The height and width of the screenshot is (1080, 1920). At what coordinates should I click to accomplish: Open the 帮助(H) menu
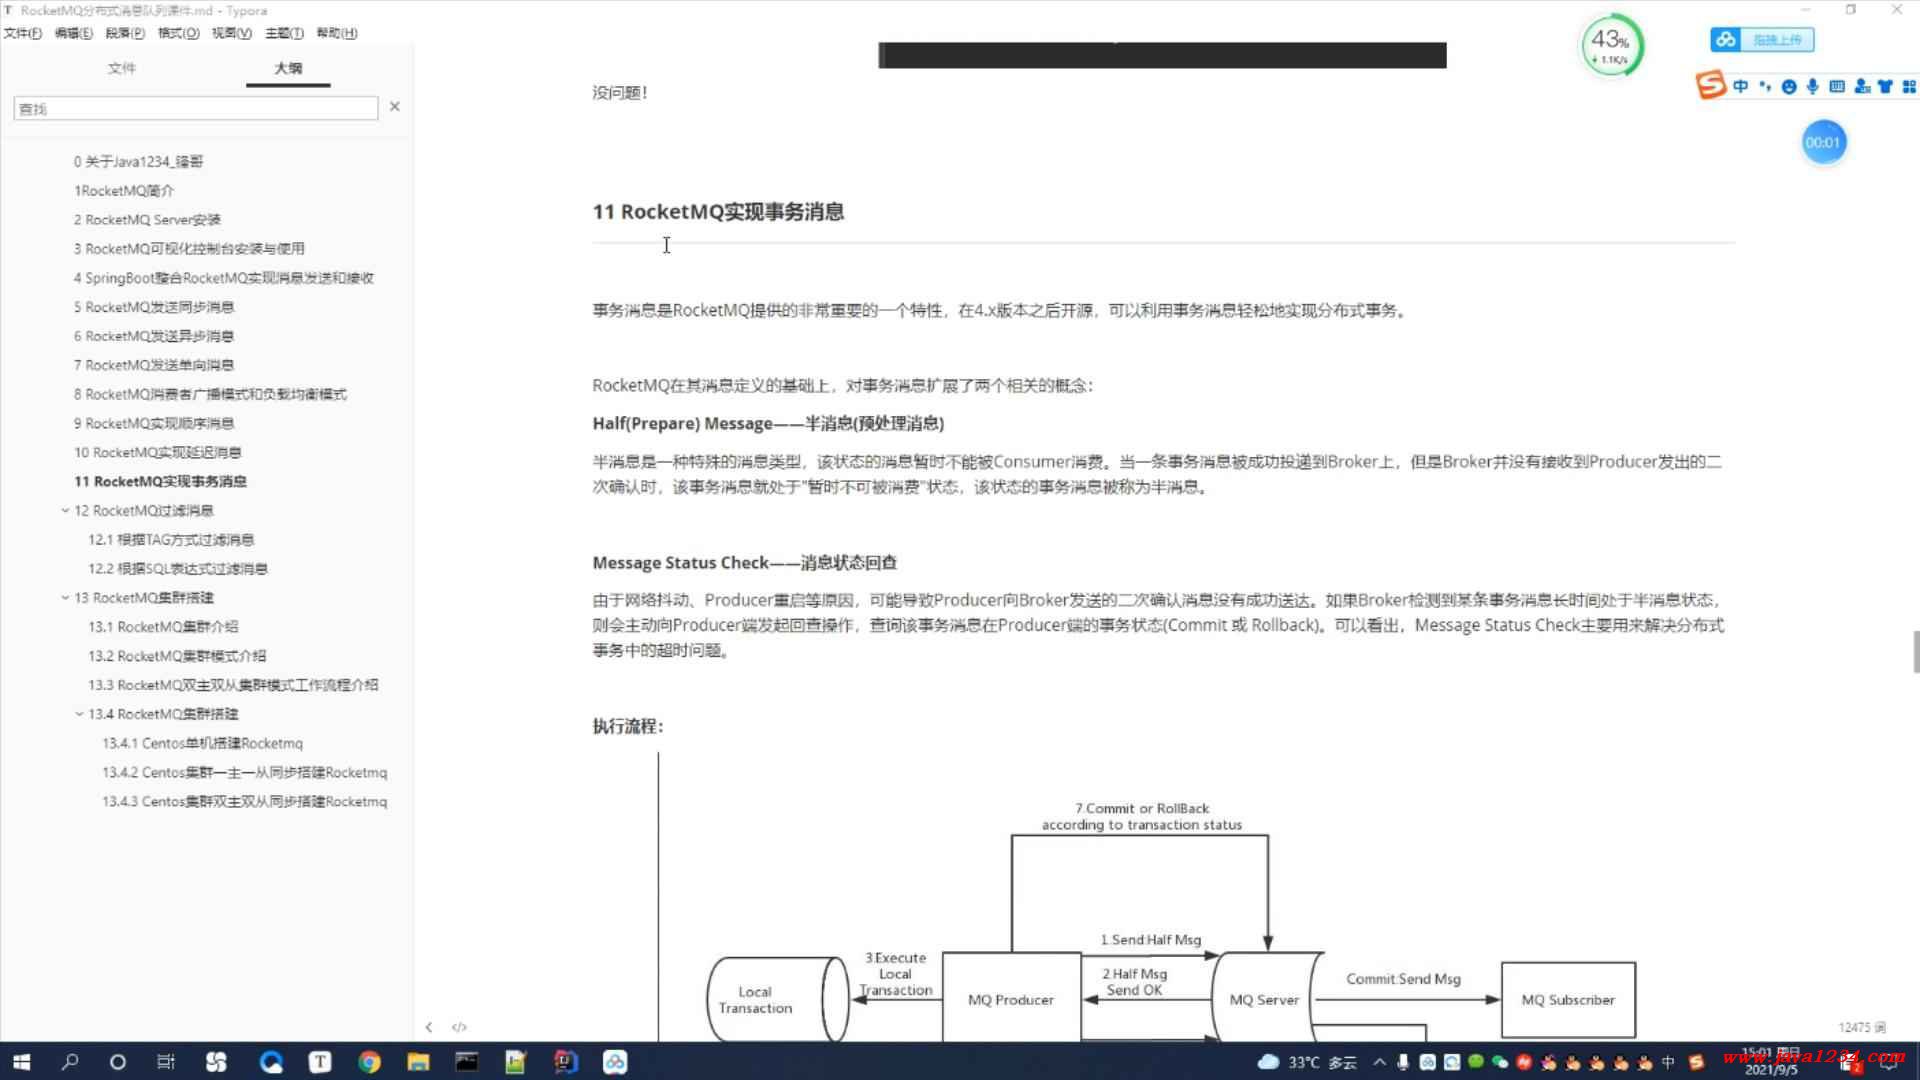click(337, 33)
